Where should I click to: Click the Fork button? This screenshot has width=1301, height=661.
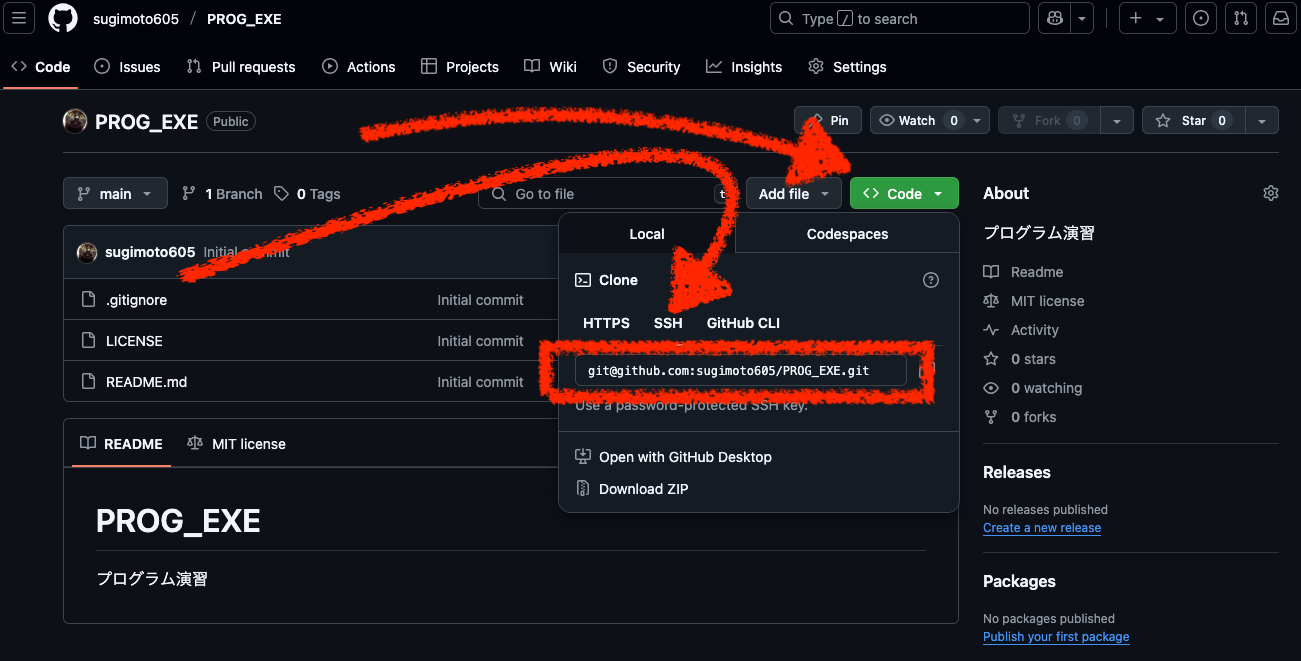1049,120
